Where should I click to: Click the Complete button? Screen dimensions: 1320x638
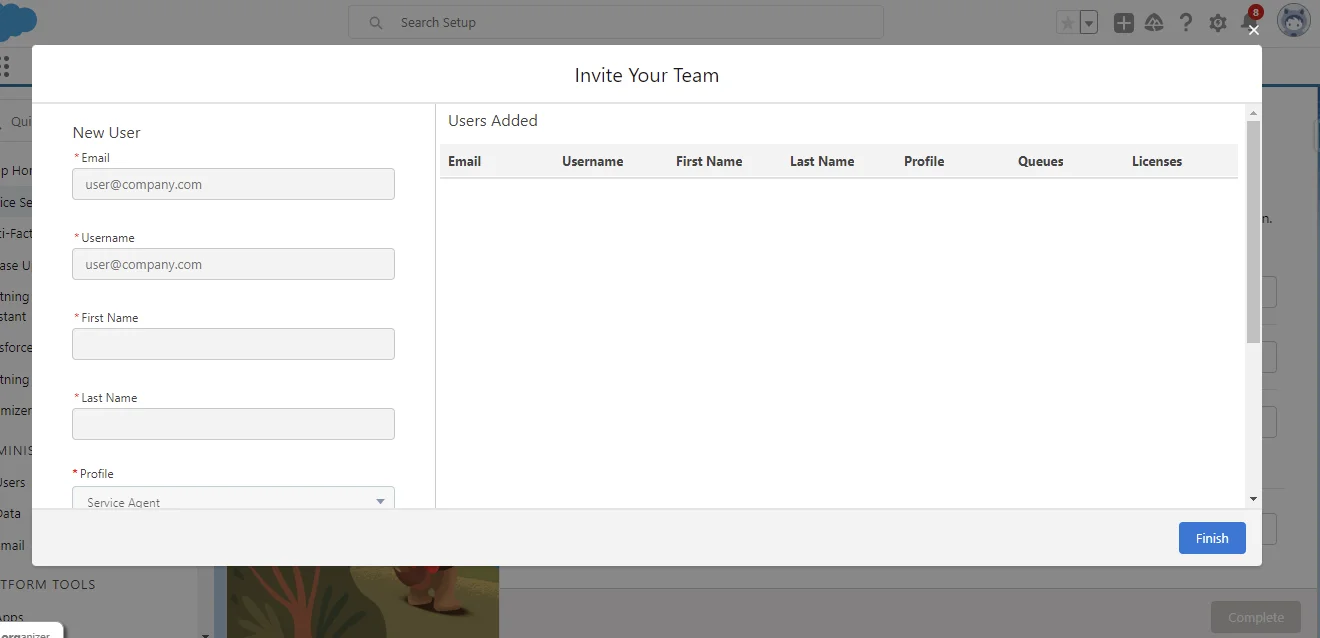[x=1255, y=617]
